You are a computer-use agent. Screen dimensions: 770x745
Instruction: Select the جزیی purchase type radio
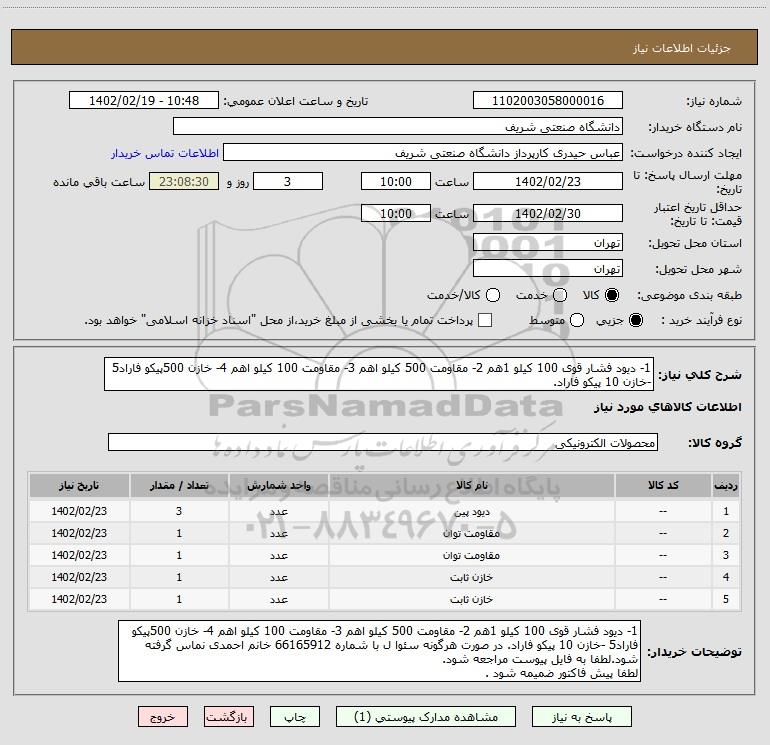click(636, 320)
